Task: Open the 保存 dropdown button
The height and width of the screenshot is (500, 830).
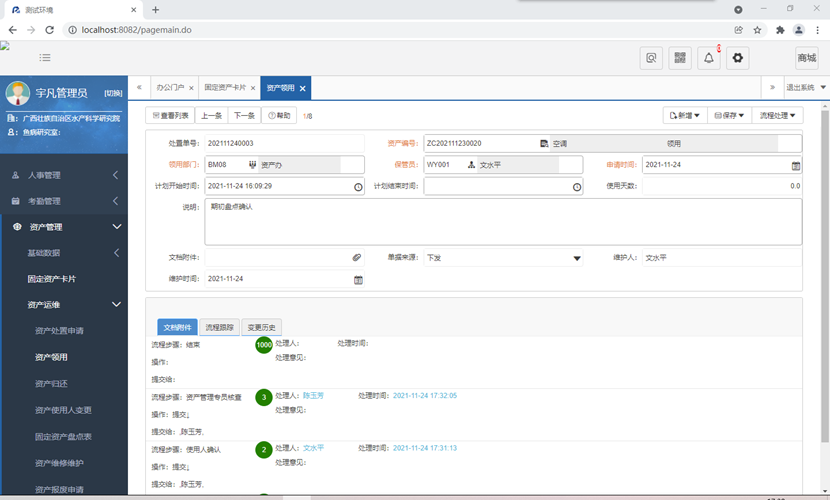Action: click(729, 115)
